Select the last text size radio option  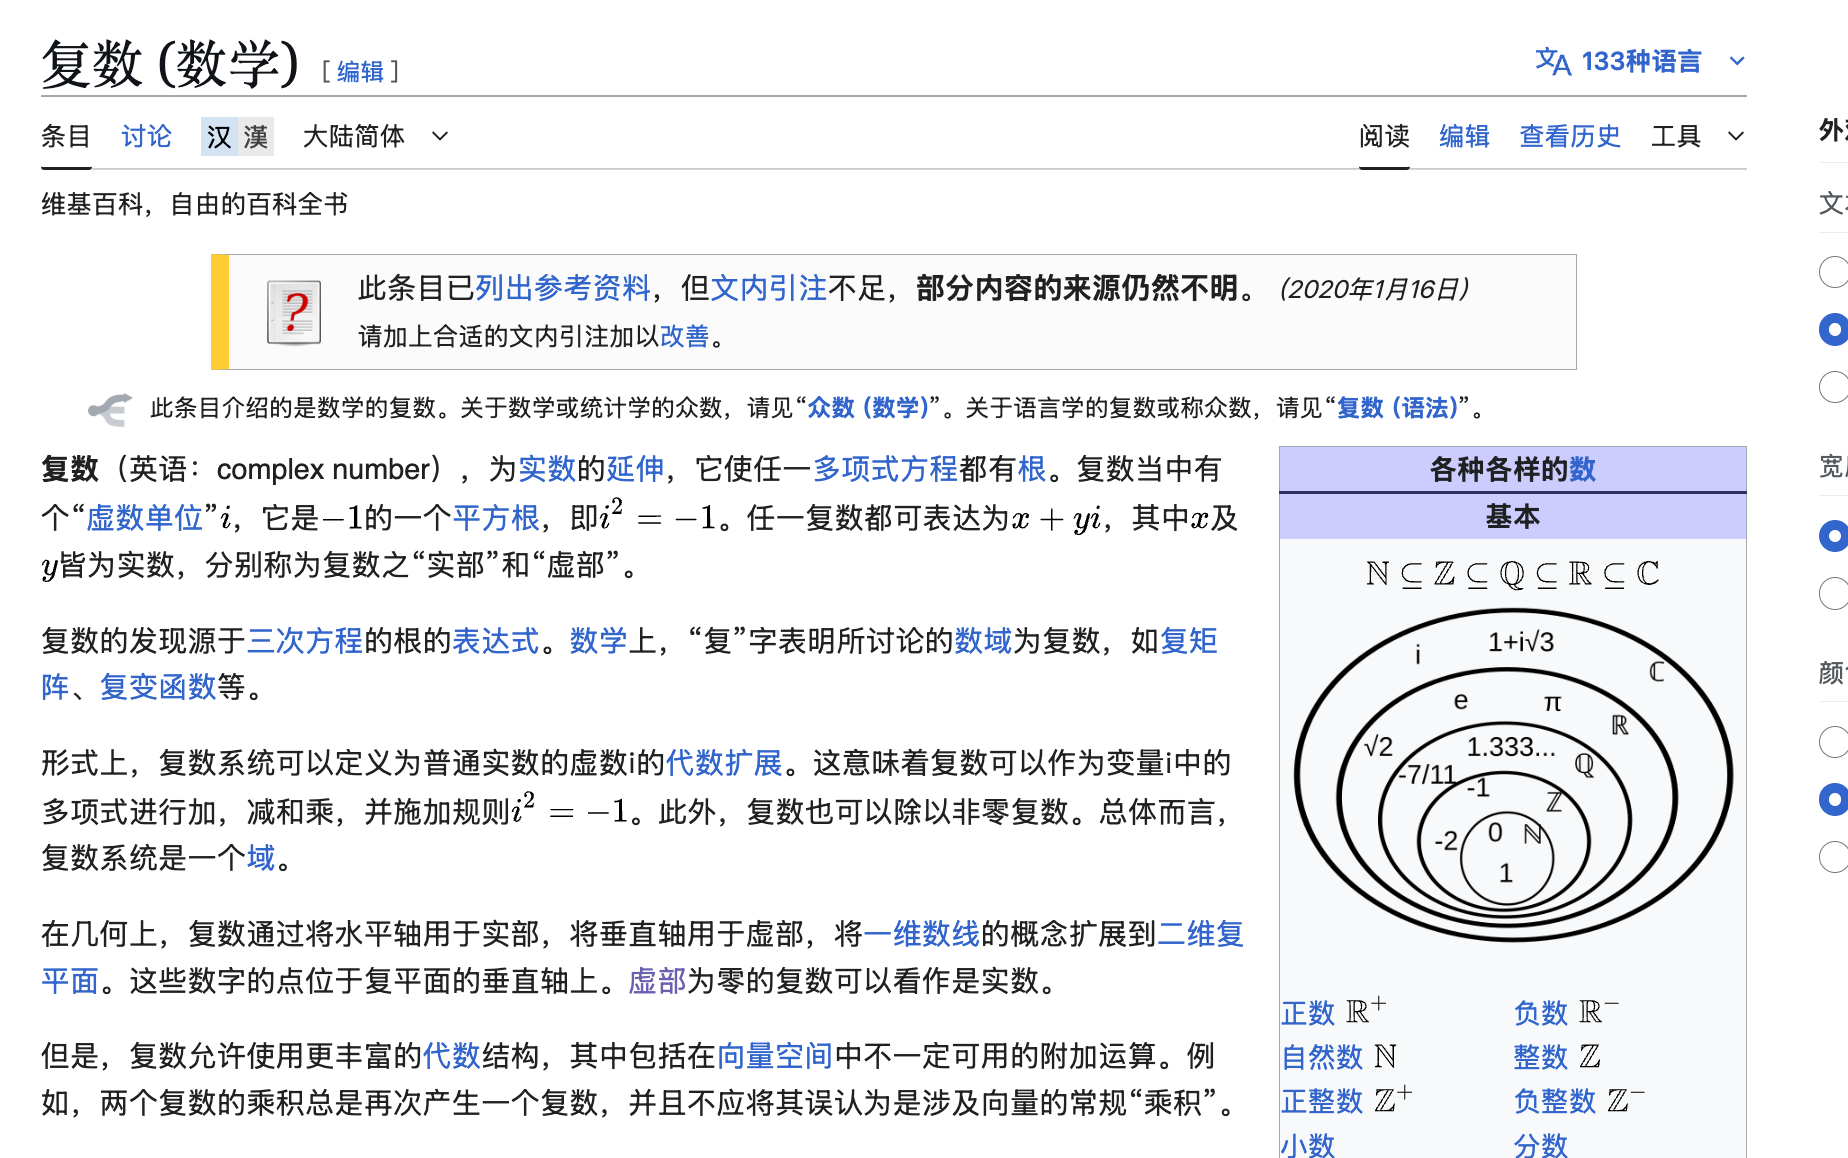pos(1833,387)
